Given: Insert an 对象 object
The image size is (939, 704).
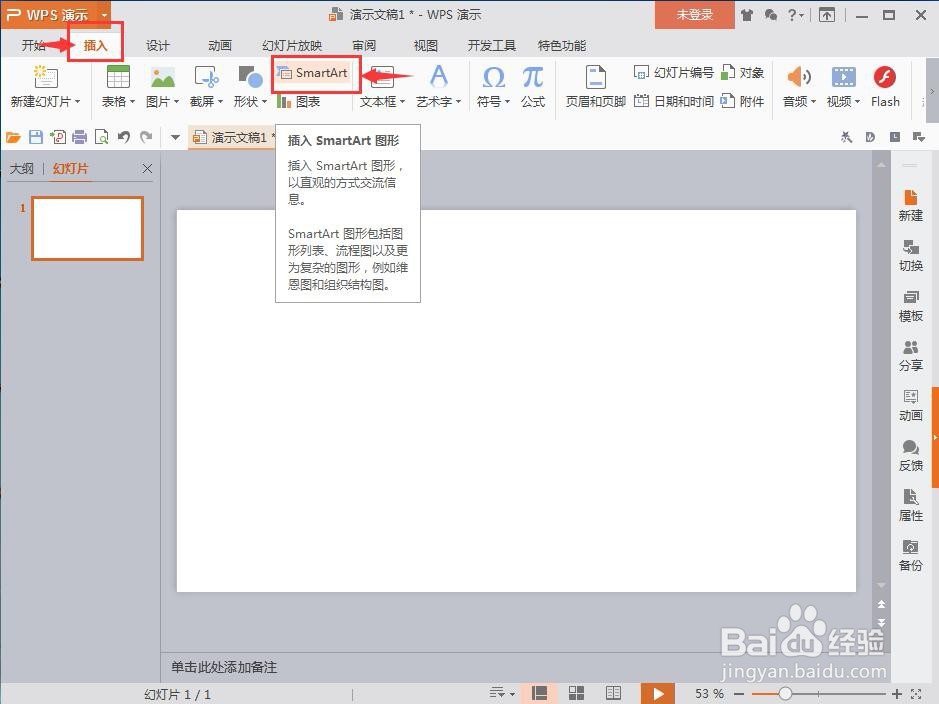Looking at the screenshot, I should 743,72.
